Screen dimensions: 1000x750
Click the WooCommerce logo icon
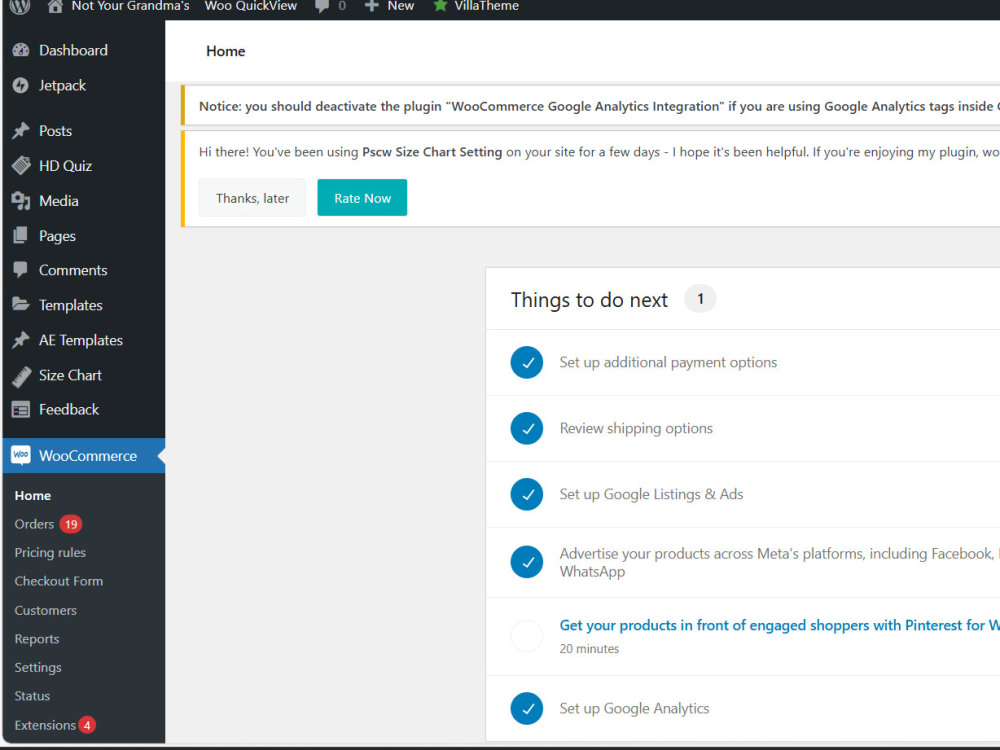click(21, 455)
